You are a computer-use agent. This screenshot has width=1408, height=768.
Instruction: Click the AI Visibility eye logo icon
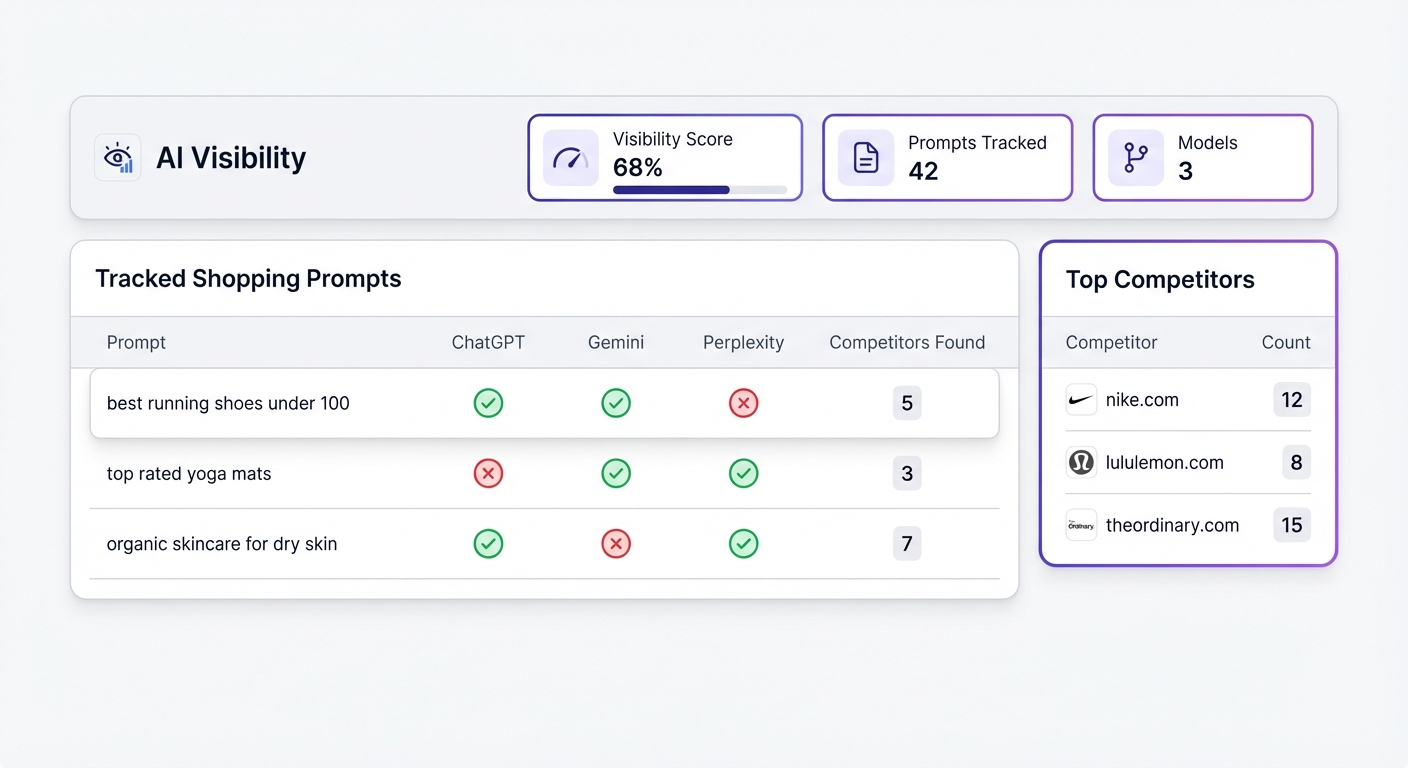(x=118, y=157)
